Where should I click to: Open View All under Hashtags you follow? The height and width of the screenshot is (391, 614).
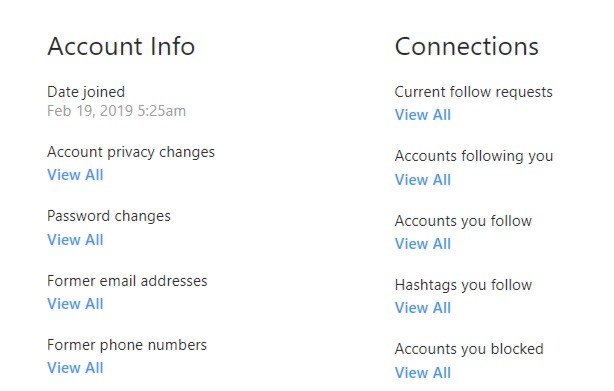click(x=423, y=308)
